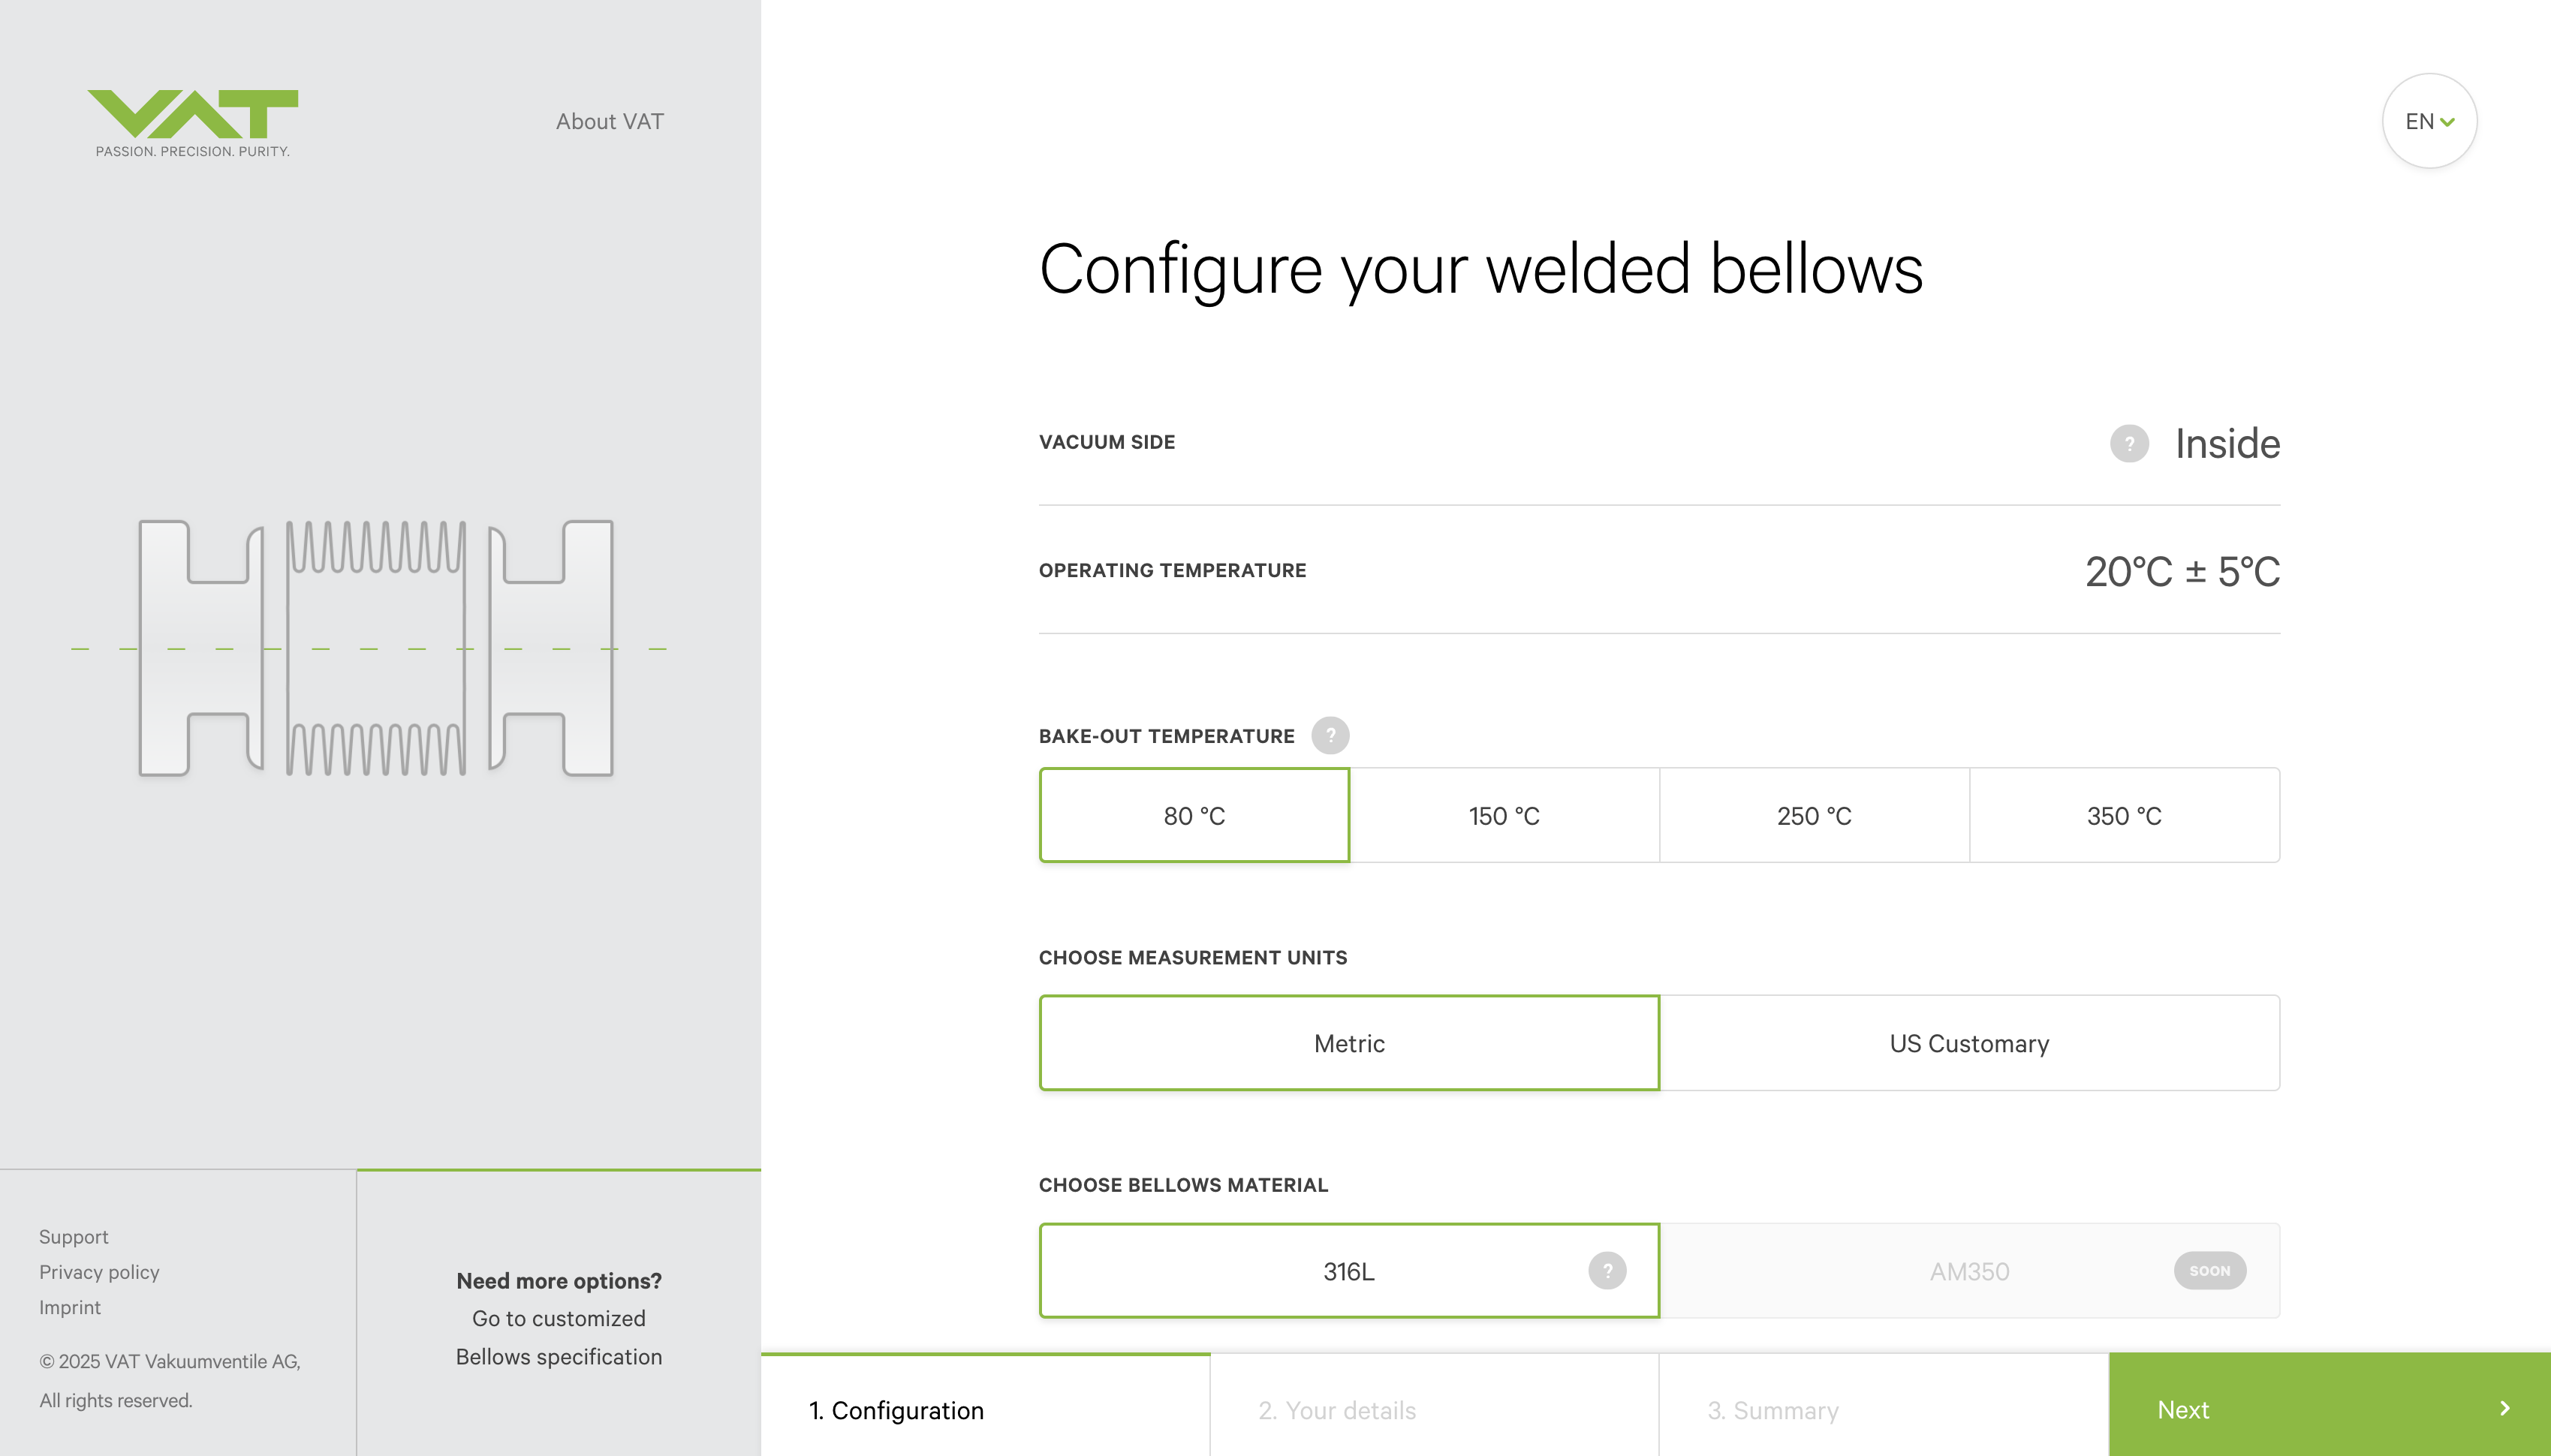The image size is (2551, 1456).
Task: Go to customized Bellows specification link
Action: point(559,1337)
